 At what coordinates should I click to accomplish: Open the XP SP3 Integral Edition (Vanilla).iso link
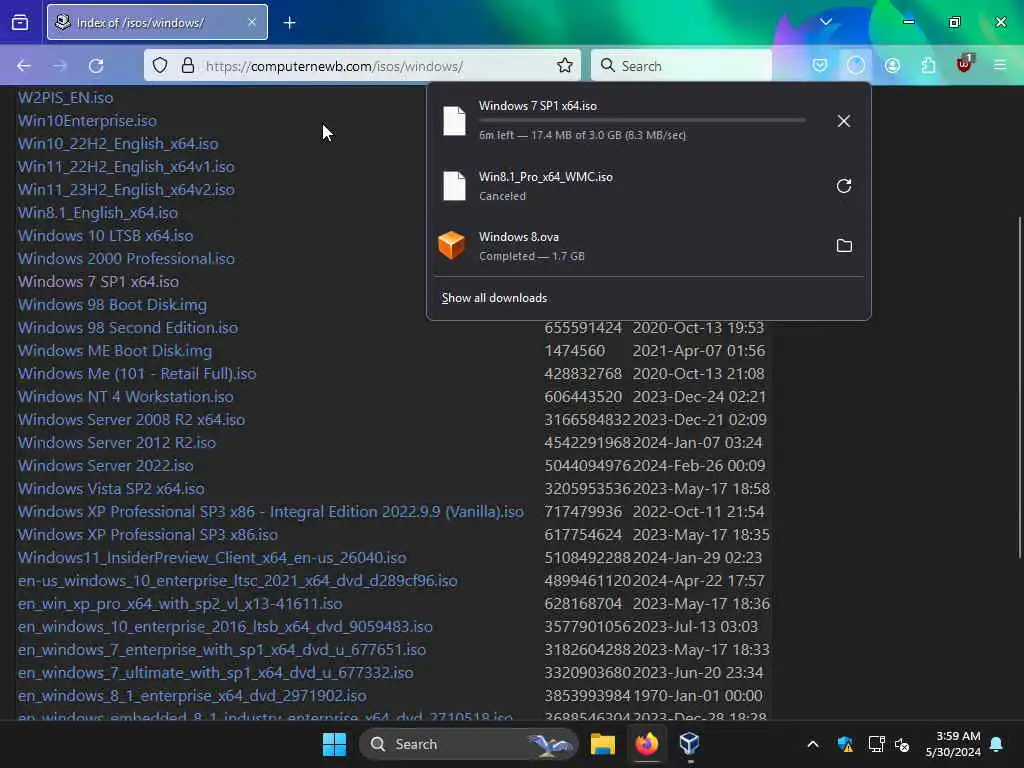(x=270, y=511)
